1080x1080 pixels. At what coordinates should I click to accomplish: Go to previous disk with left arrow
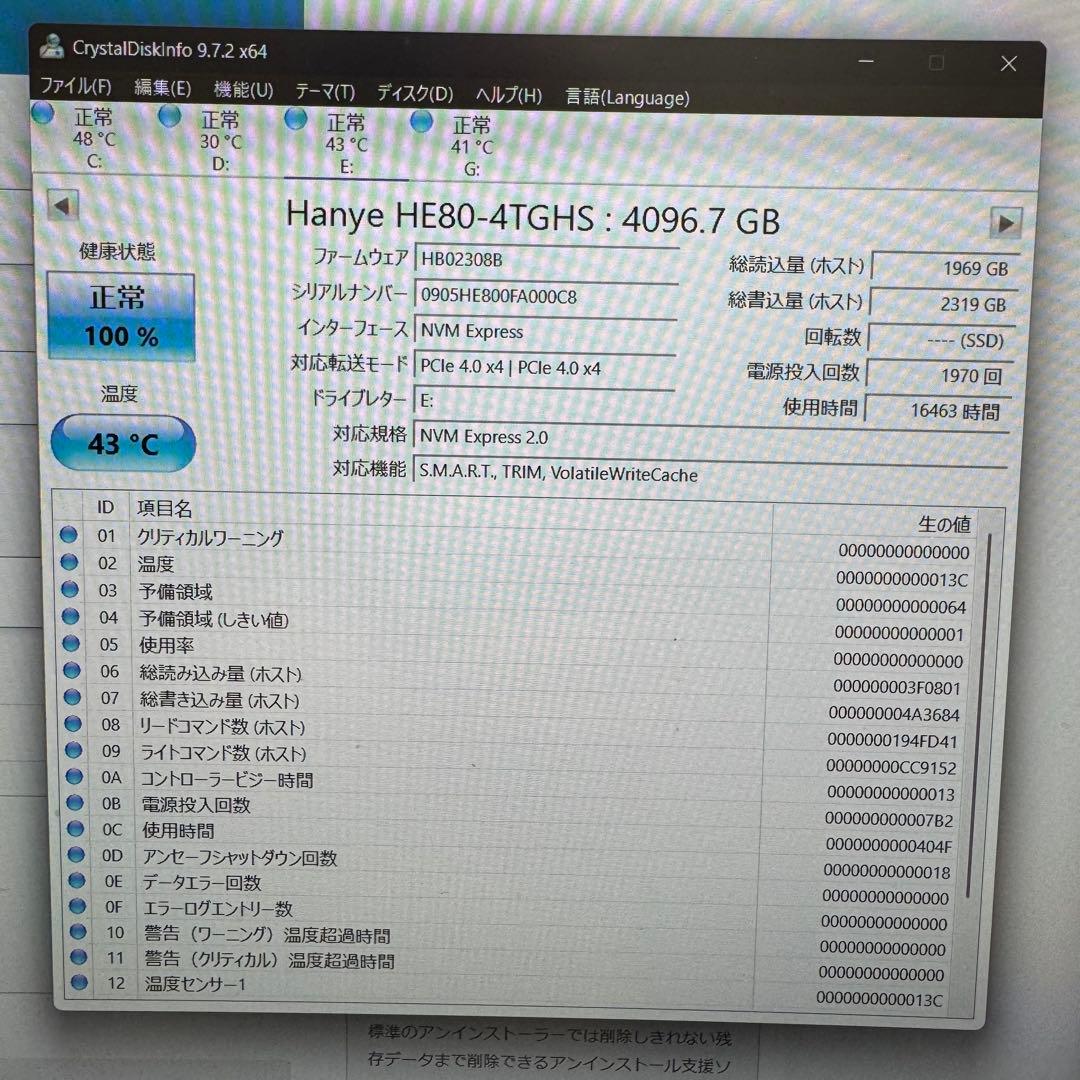point(63,206)
